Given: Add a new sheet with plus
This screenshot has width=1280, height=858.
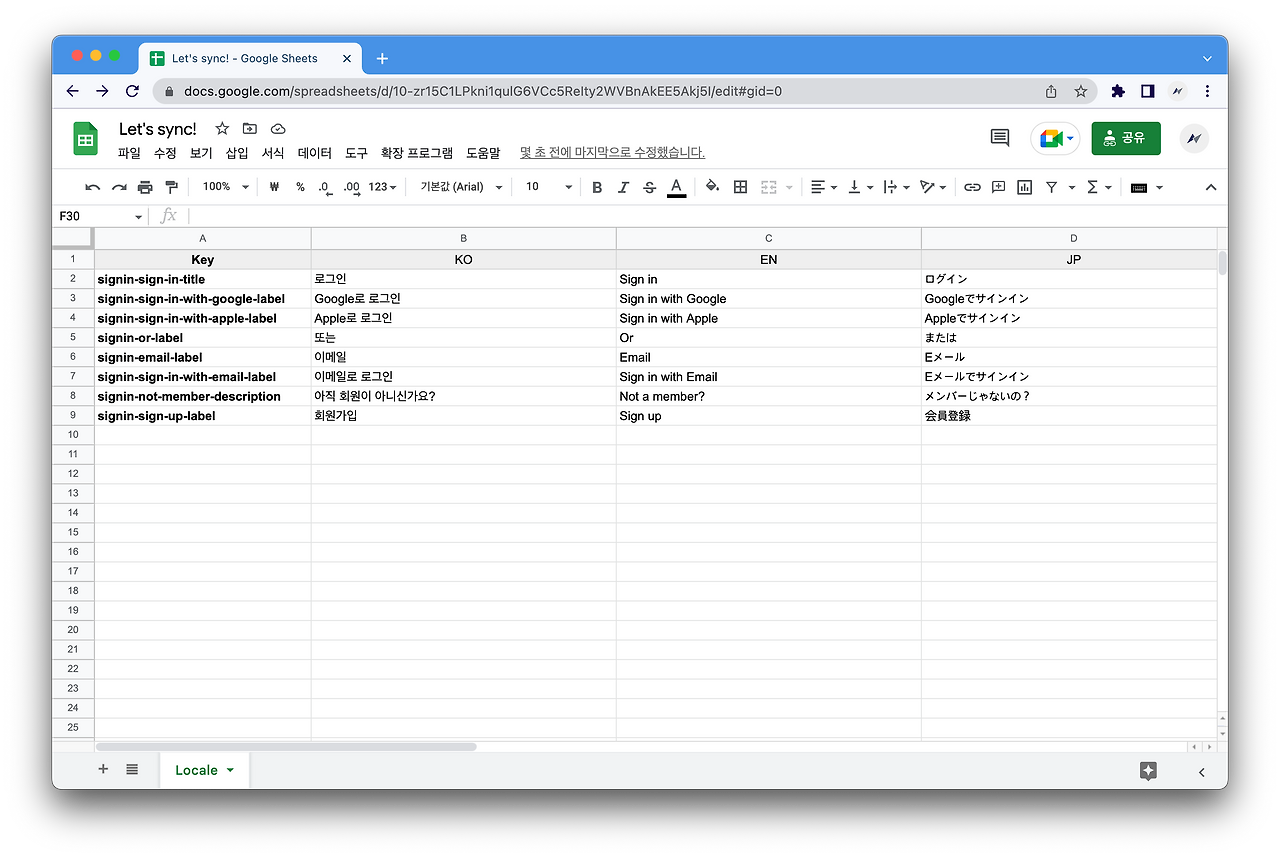Looking at the screenshot, I should pyautogui.click(x=103, y=769).
